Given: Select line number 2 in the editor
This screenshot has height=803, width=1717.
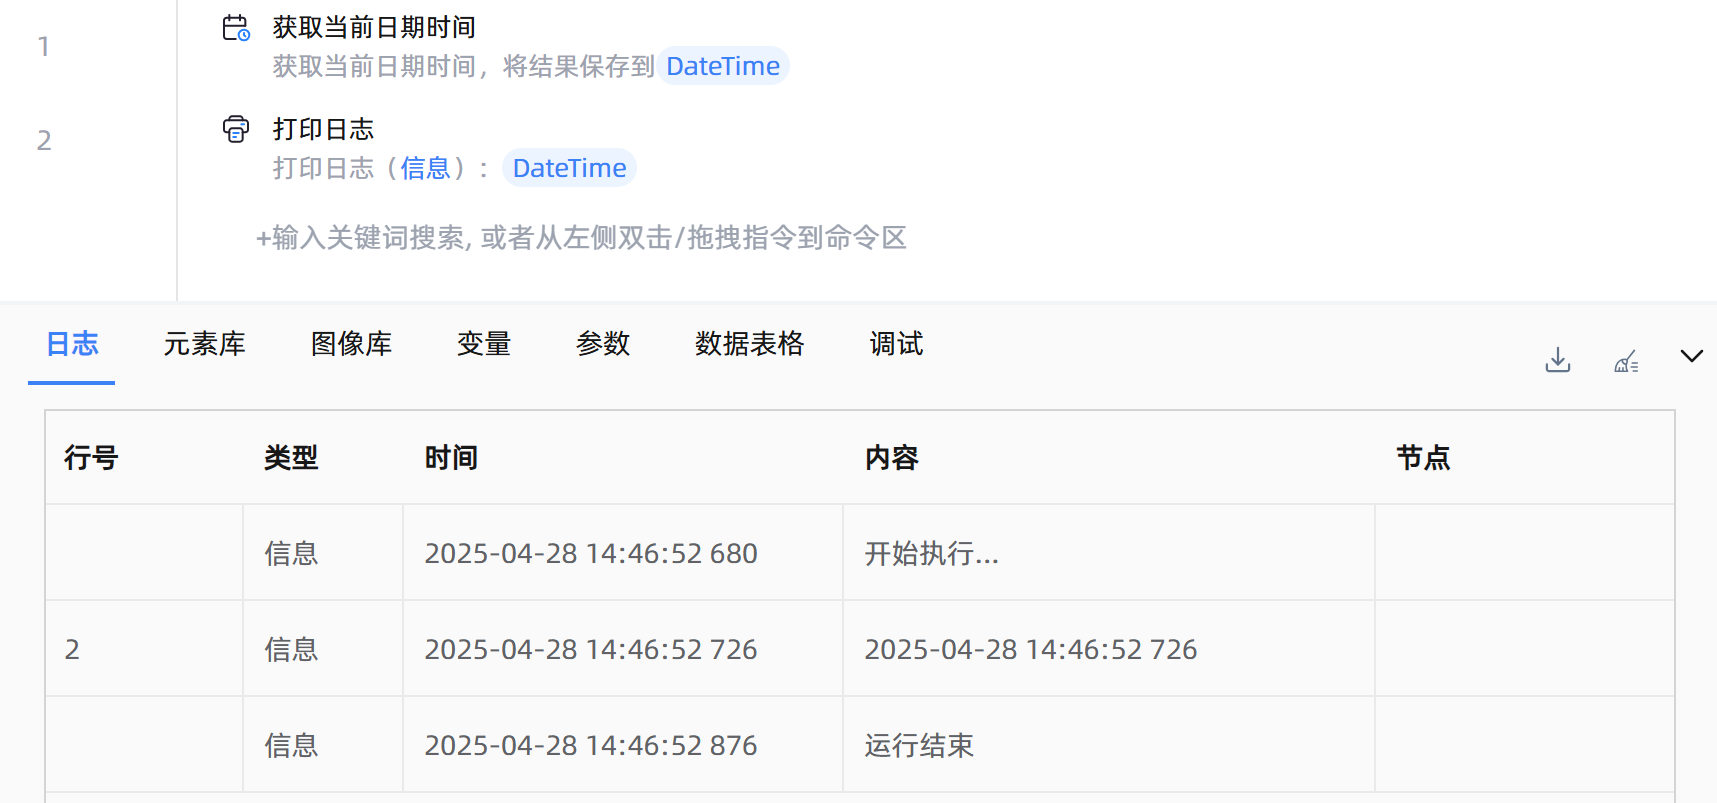Looking at the screenshot, I should [44, 140].
